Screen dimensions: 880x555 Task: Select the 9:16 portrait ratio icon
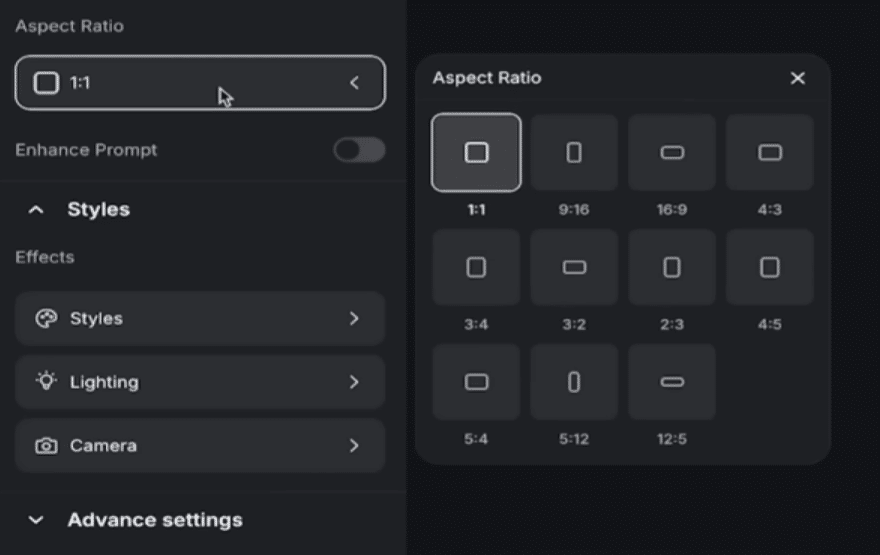(574, 153)
